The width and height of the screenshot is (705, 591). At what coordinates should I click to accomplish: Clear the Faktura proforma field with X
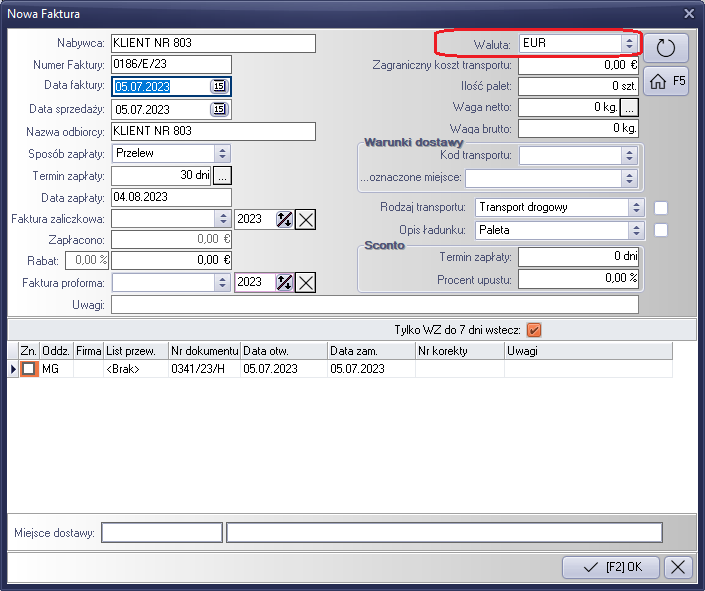click(x=305, y=283)
